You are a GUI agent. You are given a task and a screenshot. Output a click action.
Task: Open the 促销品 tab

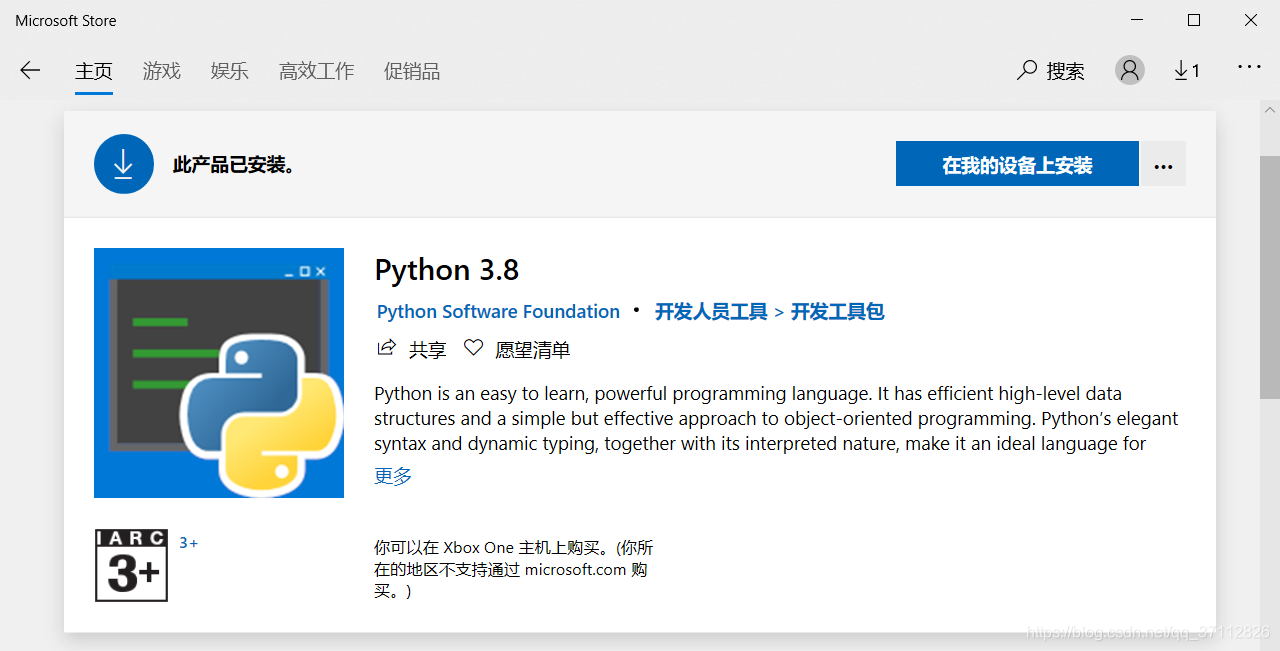click(412, 71)
